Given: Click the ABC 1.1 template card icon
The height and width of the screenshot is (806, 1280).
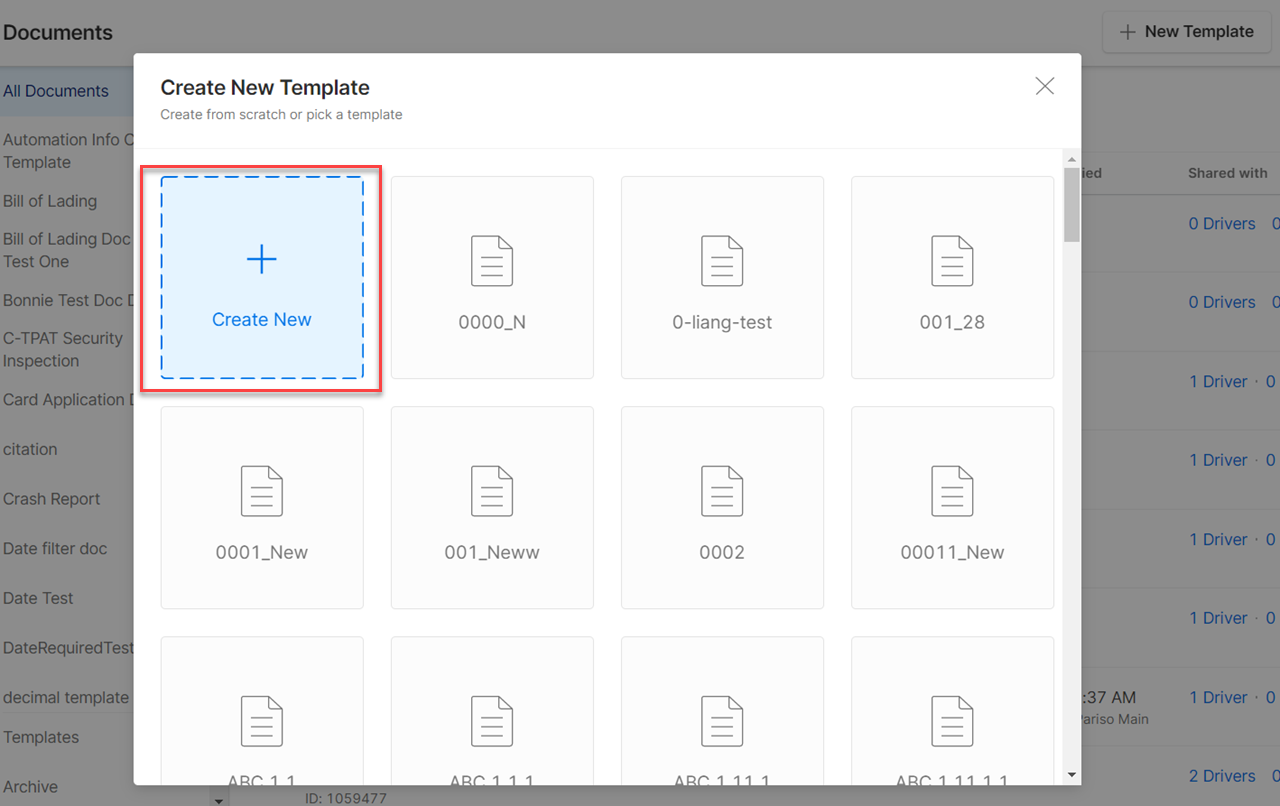Looking at the screenshot, I should (x=262, y=721).
